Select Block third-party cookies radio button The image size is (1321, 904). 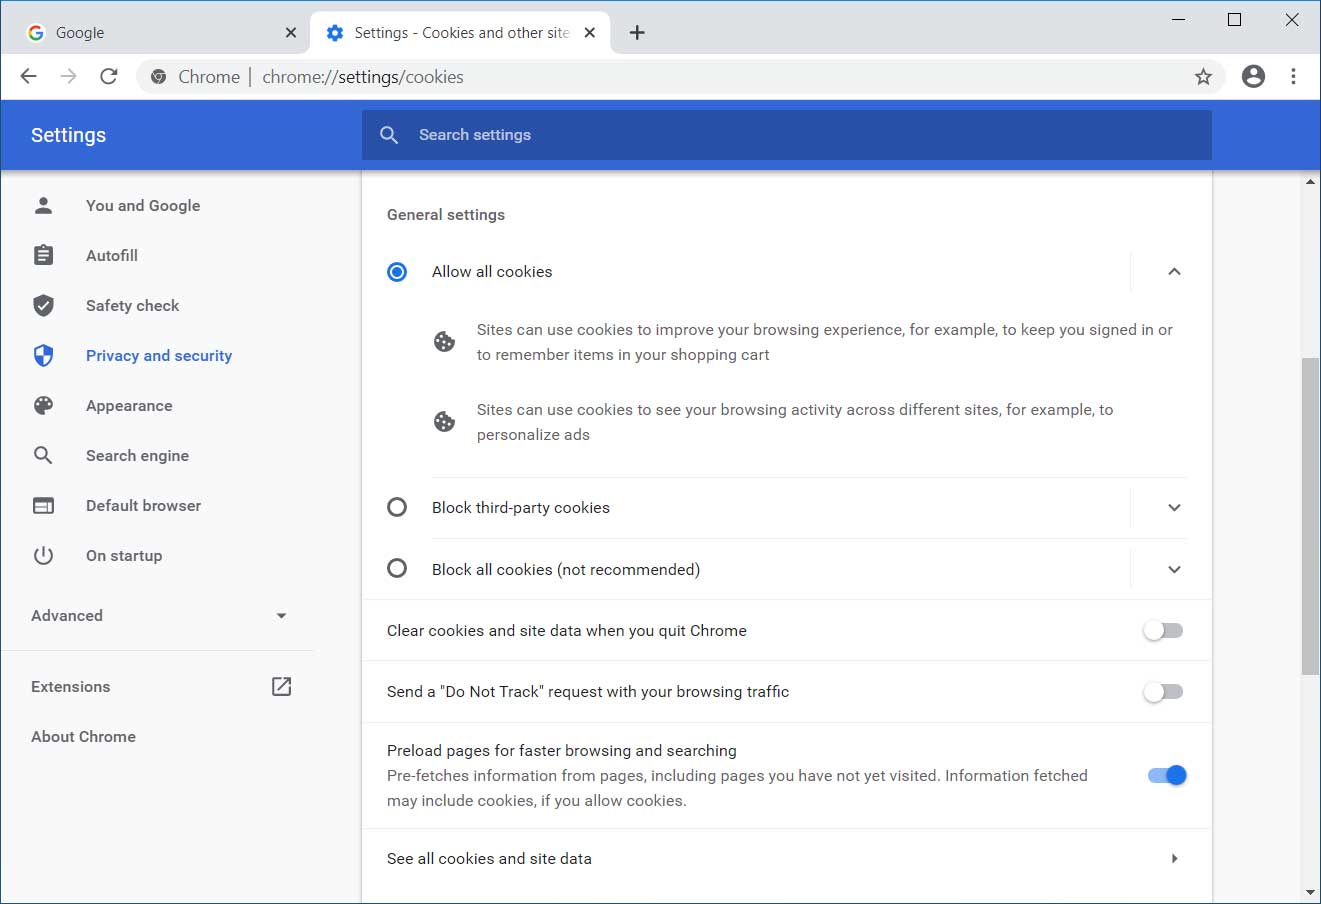(397, 507)
